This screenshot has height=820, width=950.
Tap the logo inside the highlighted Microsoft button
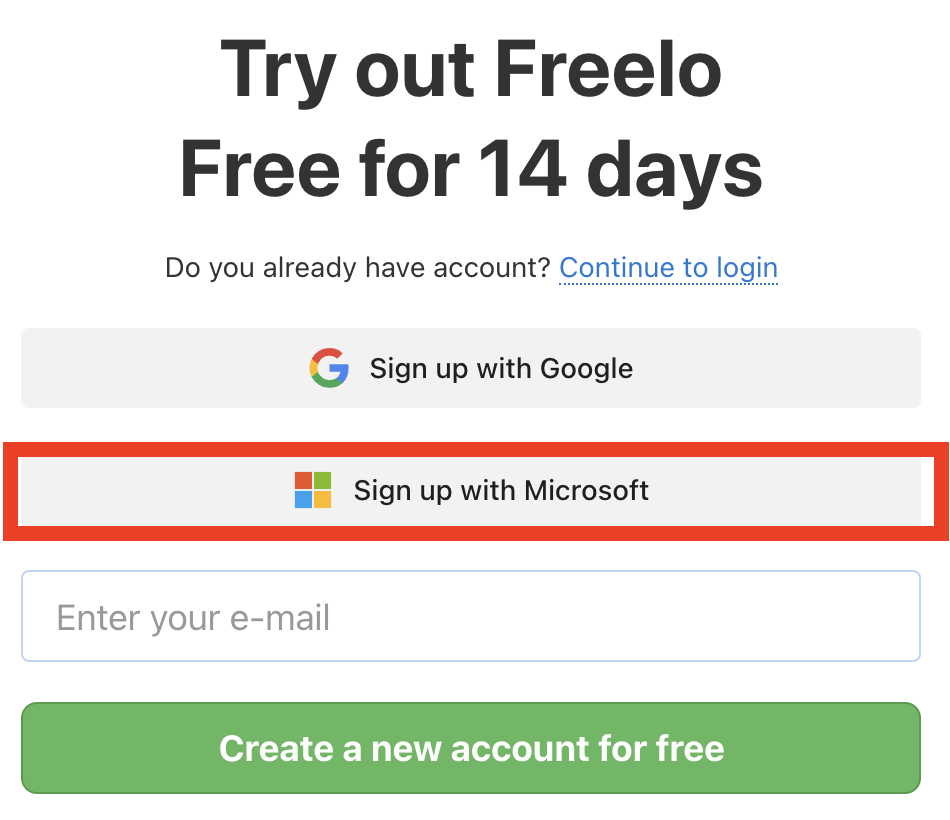(x=312, y=490)
